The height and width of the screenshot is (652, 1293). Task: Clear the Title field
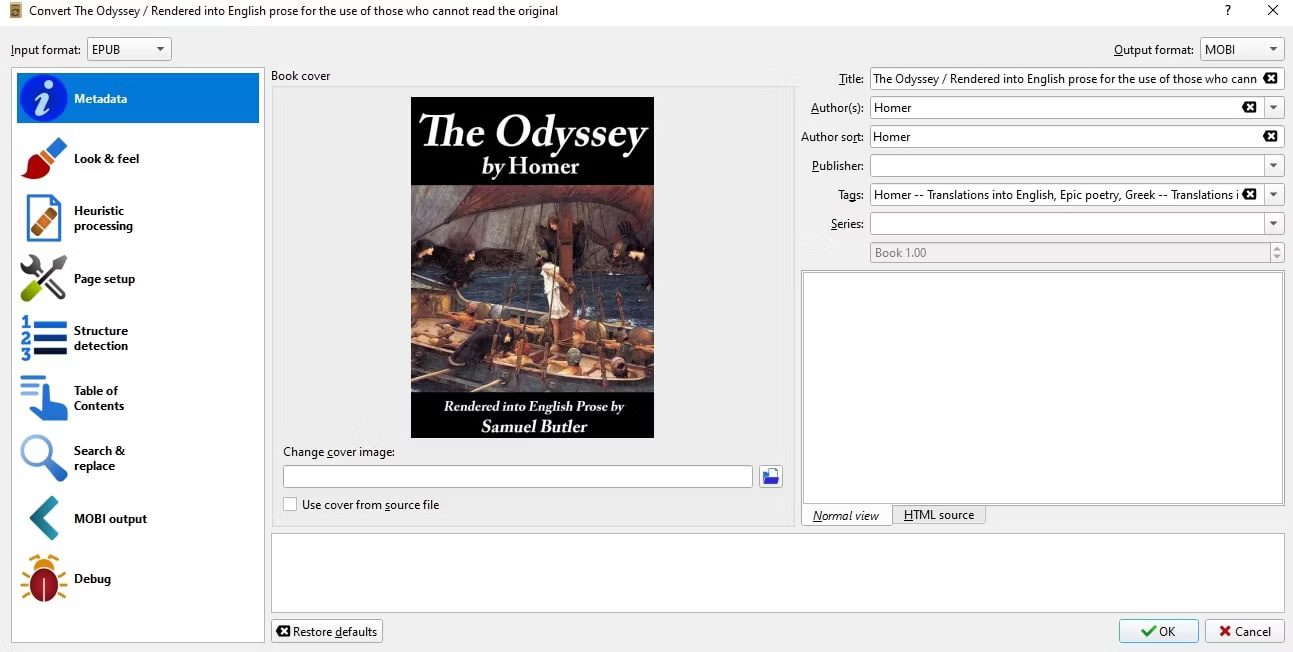pyautogui.click(x=1270, y=78)
